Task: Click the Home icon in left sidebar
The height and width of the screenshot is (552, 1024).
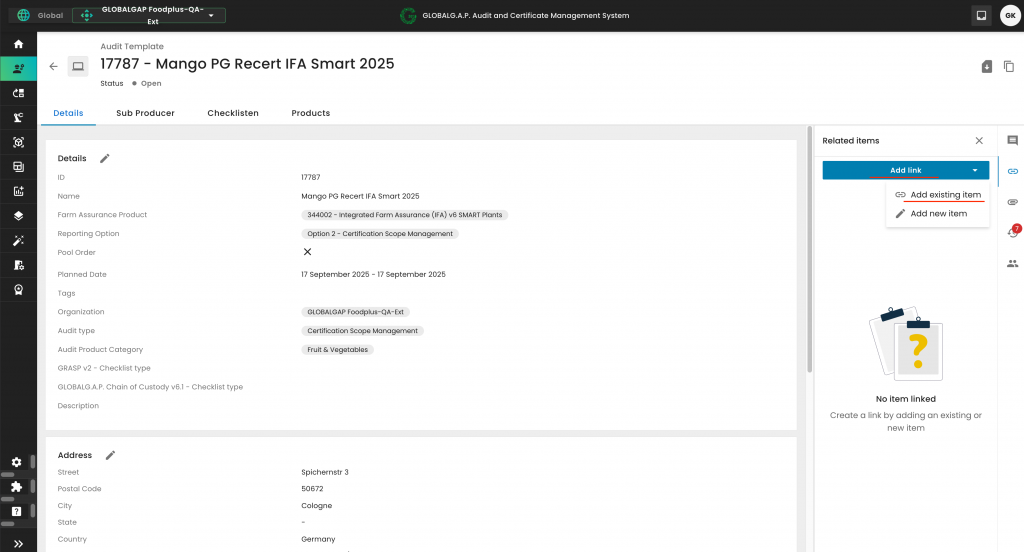Action: click(x=18, y=44)
